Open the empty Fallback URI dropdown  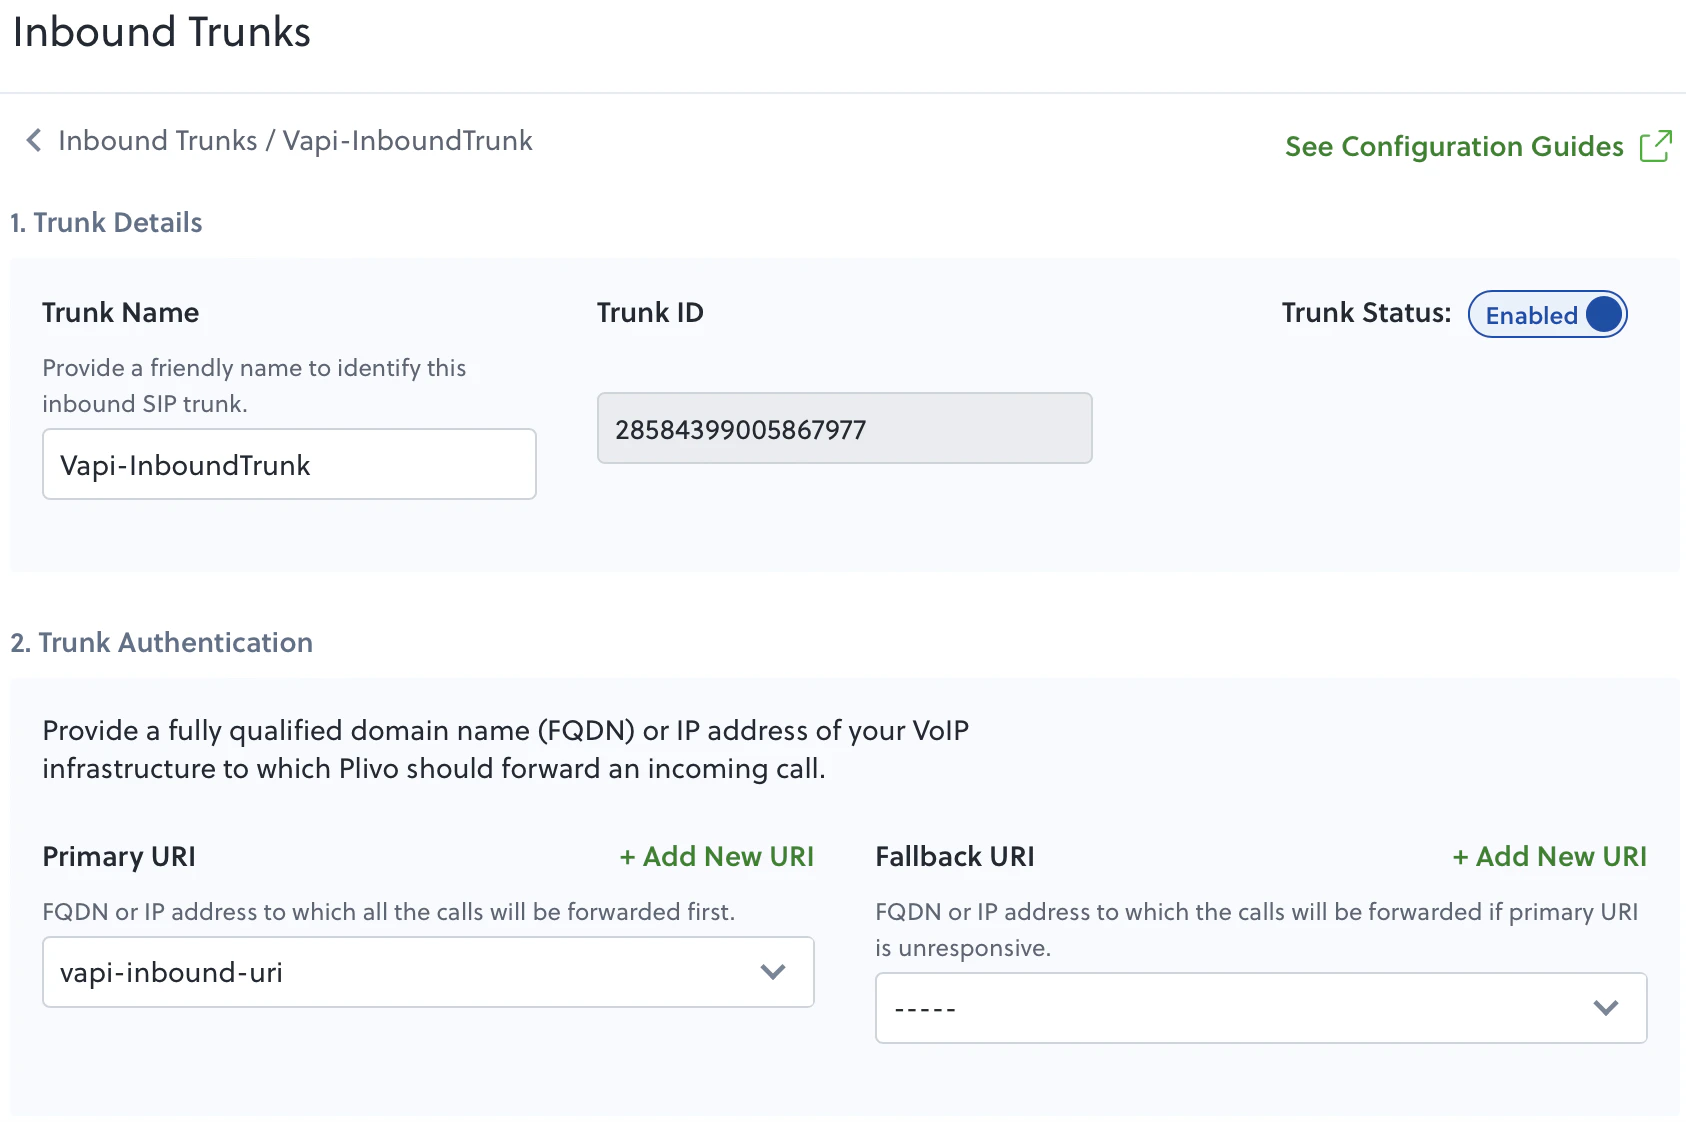tap(1260, 1008)
